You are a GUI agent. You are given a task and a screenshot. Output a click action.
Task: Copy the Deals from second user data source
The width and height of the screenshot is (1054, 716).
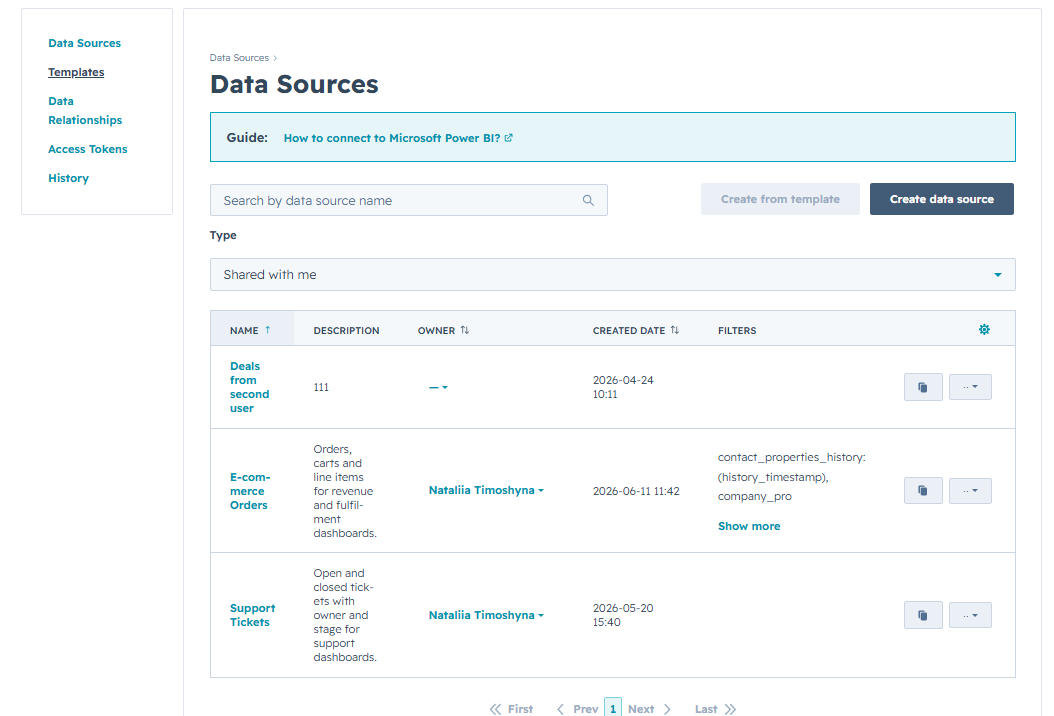(923, 387)
